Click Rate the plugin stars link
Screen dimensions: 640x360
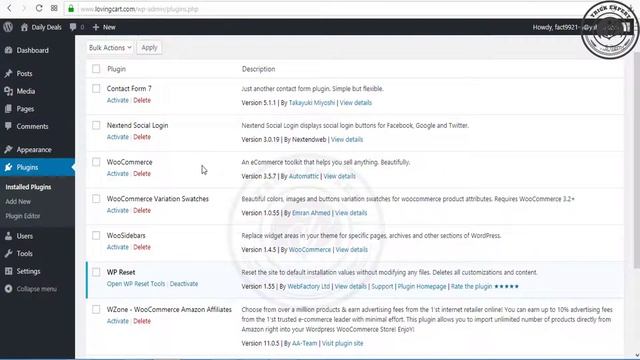(x=484, y=286)
